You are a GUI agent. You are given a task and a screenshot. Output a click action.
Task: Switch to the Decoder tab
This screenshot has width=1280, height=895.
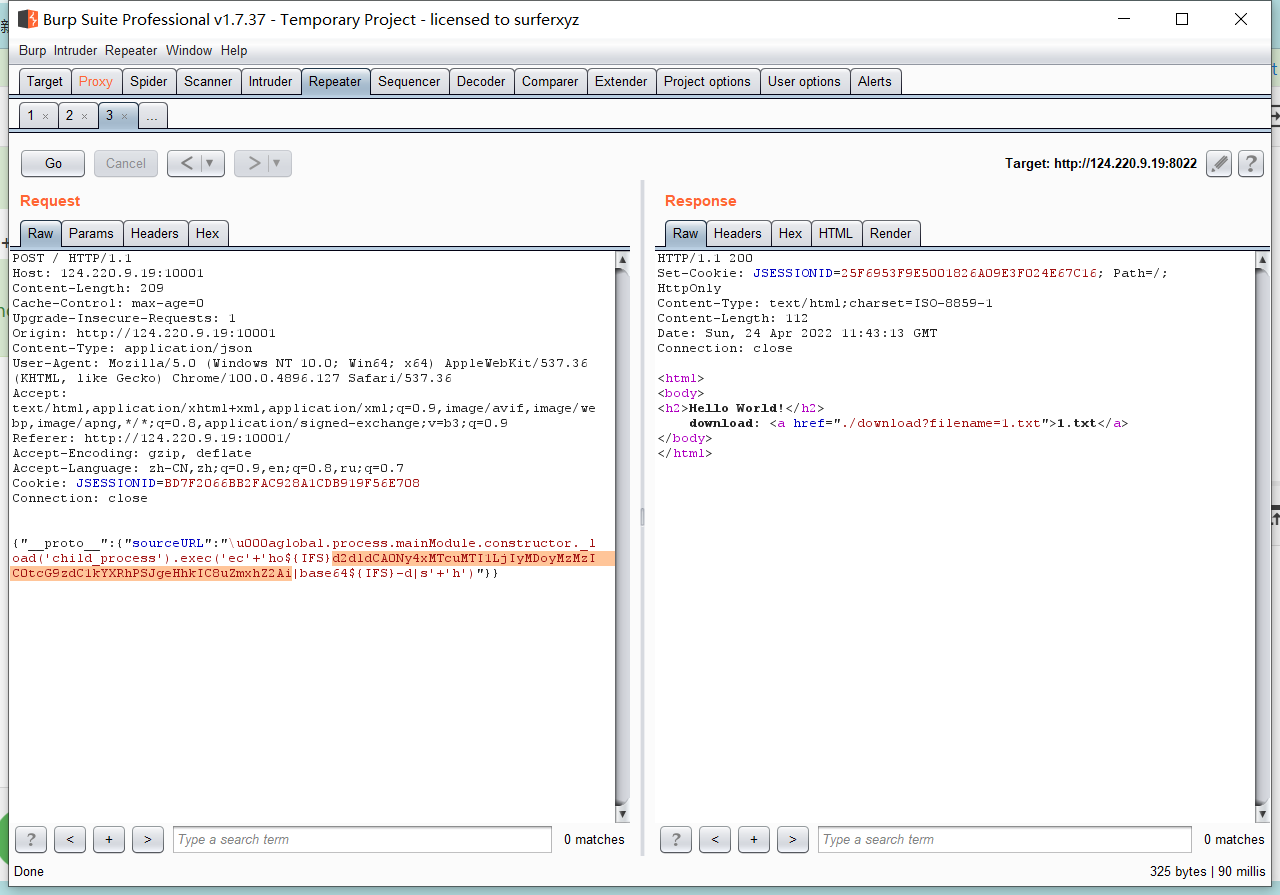coord(481,81)
